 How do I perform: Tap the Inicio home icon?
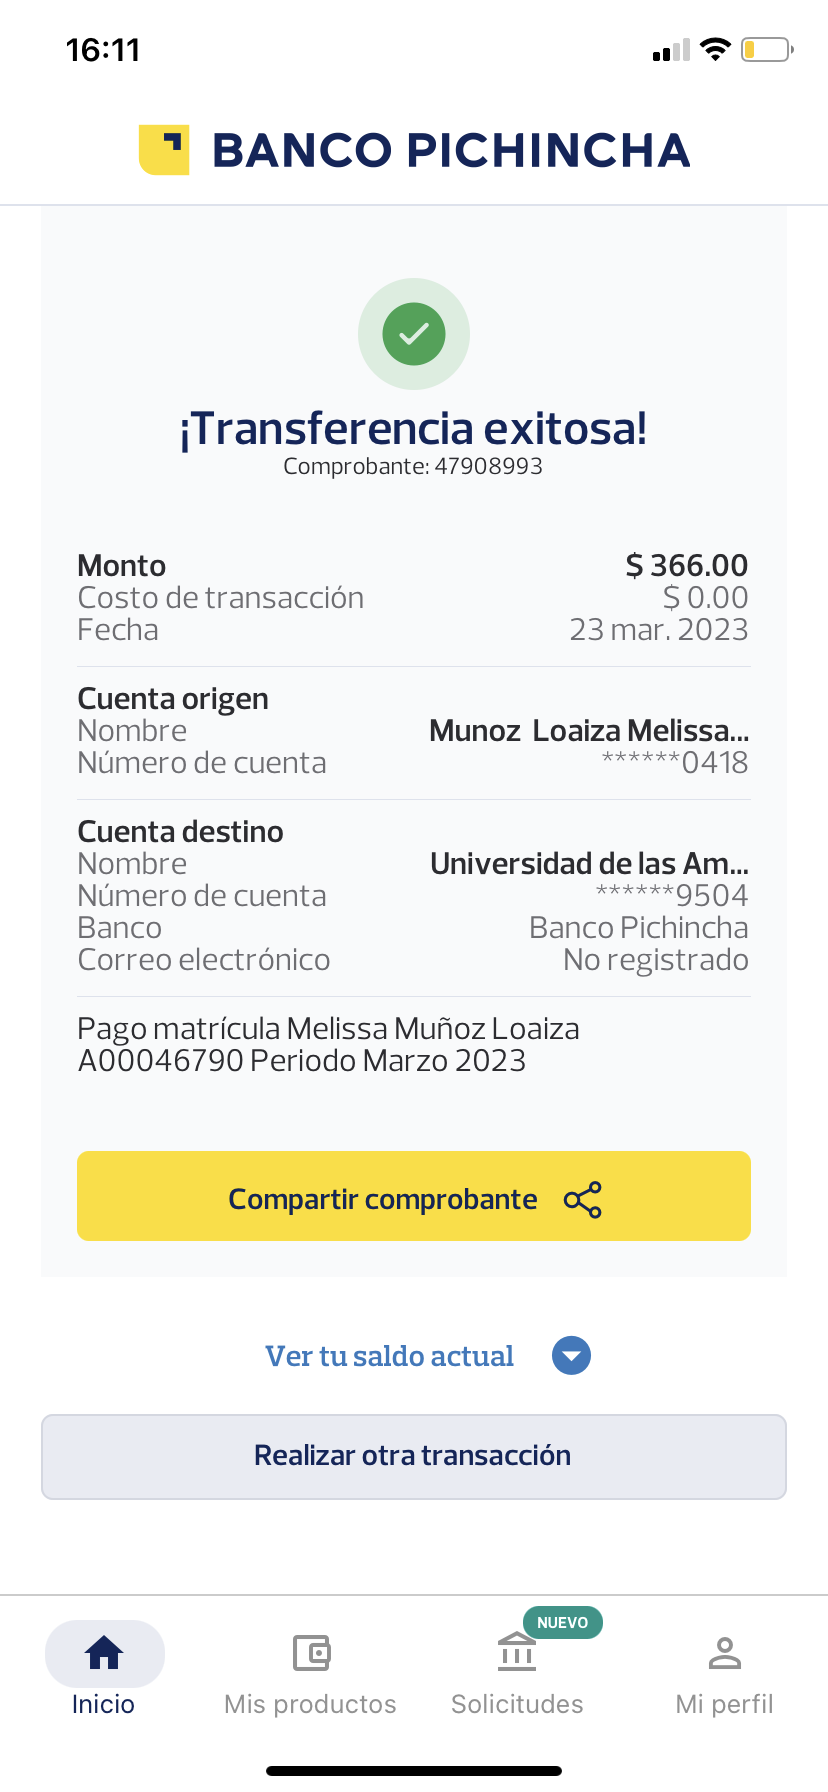[x=104, y=1653]
